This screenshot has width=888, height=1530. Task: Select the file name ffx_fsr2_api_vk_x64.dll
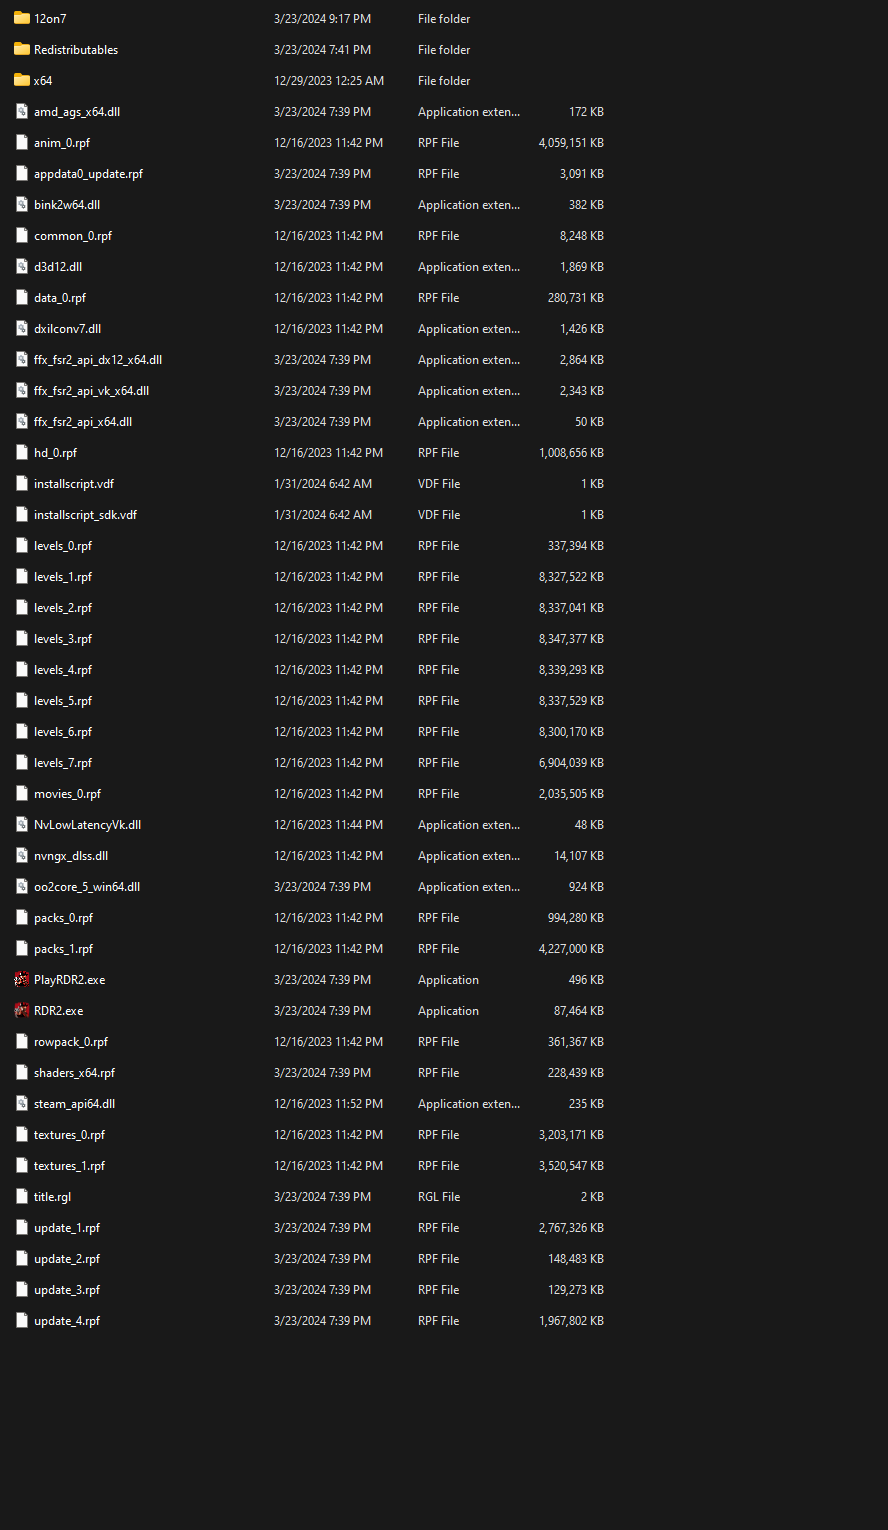(91, 391)
